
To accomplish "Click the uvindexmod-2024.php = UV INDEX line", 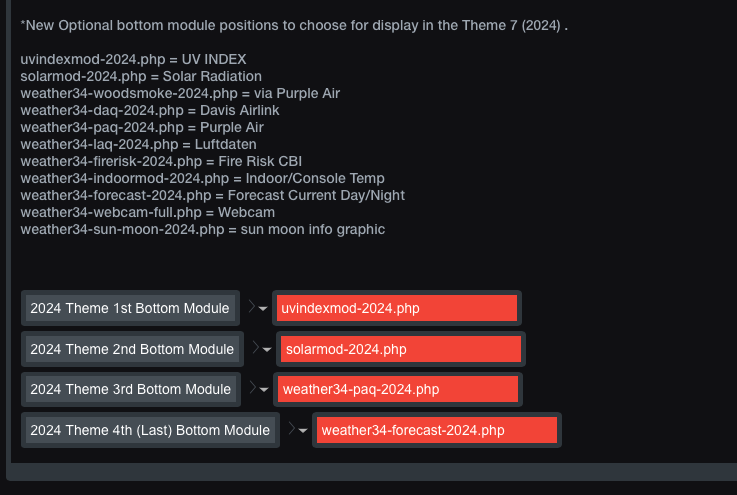I will coord(133,59).
